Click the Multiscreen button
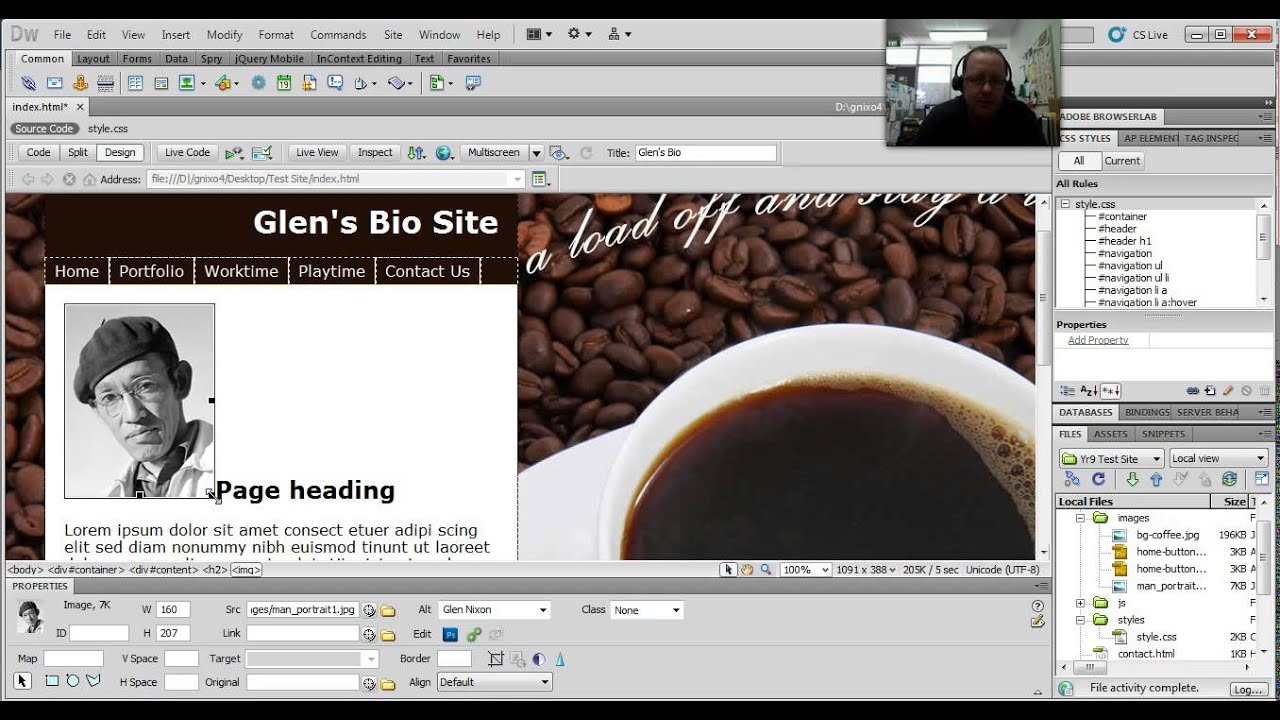 (x=493, y=153)
